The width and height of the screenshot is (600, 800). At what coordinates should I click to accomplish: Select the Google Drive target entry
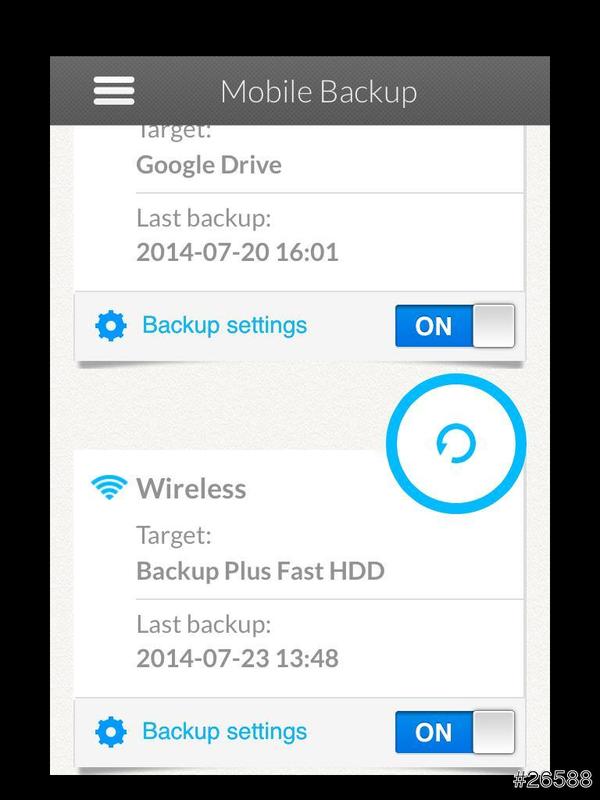pyautogui.click(x=209, y=165)
